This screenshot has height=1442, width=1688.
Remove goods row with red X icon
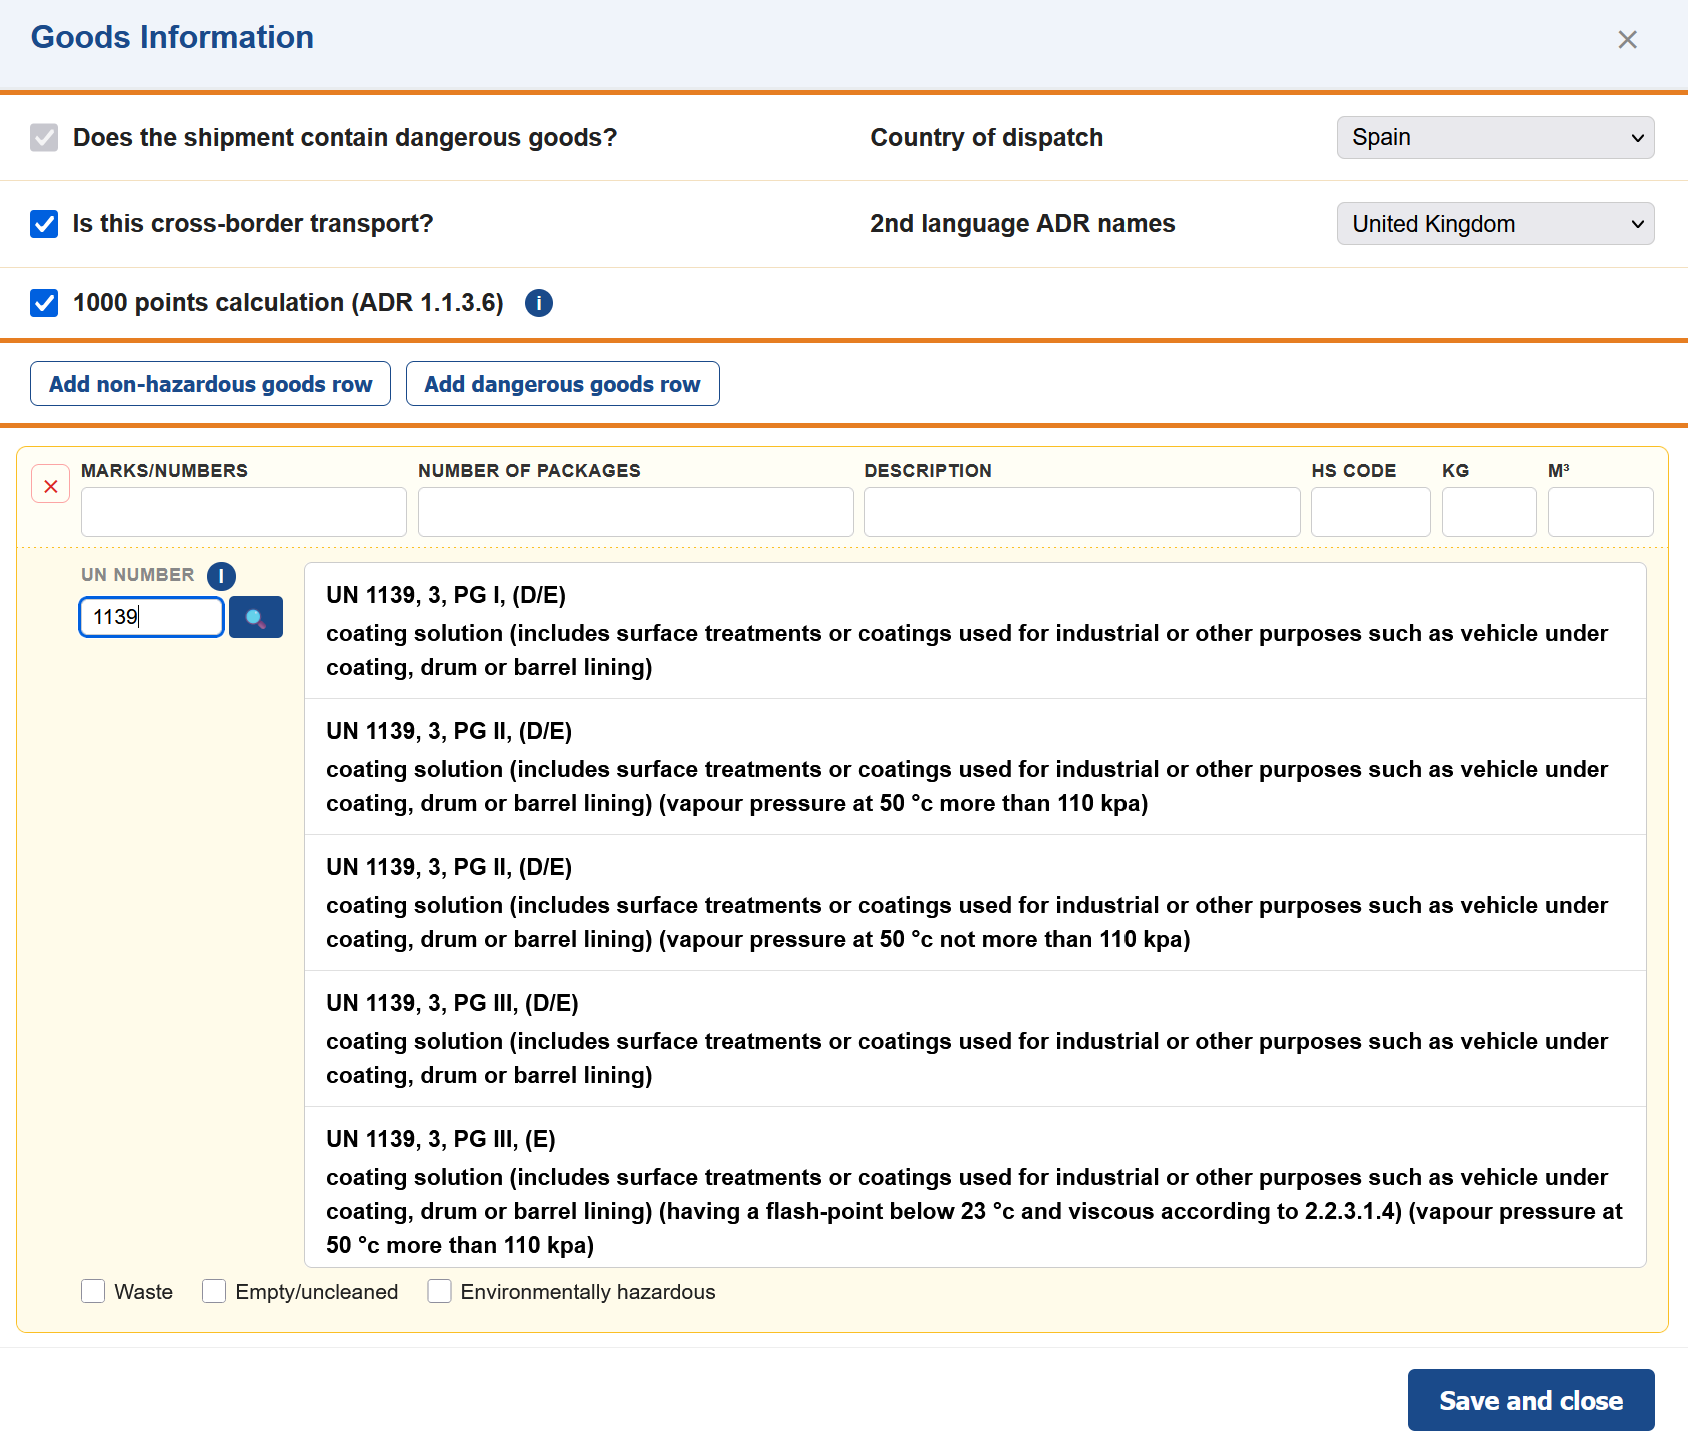pyautogui.click(x=51, y=486)
